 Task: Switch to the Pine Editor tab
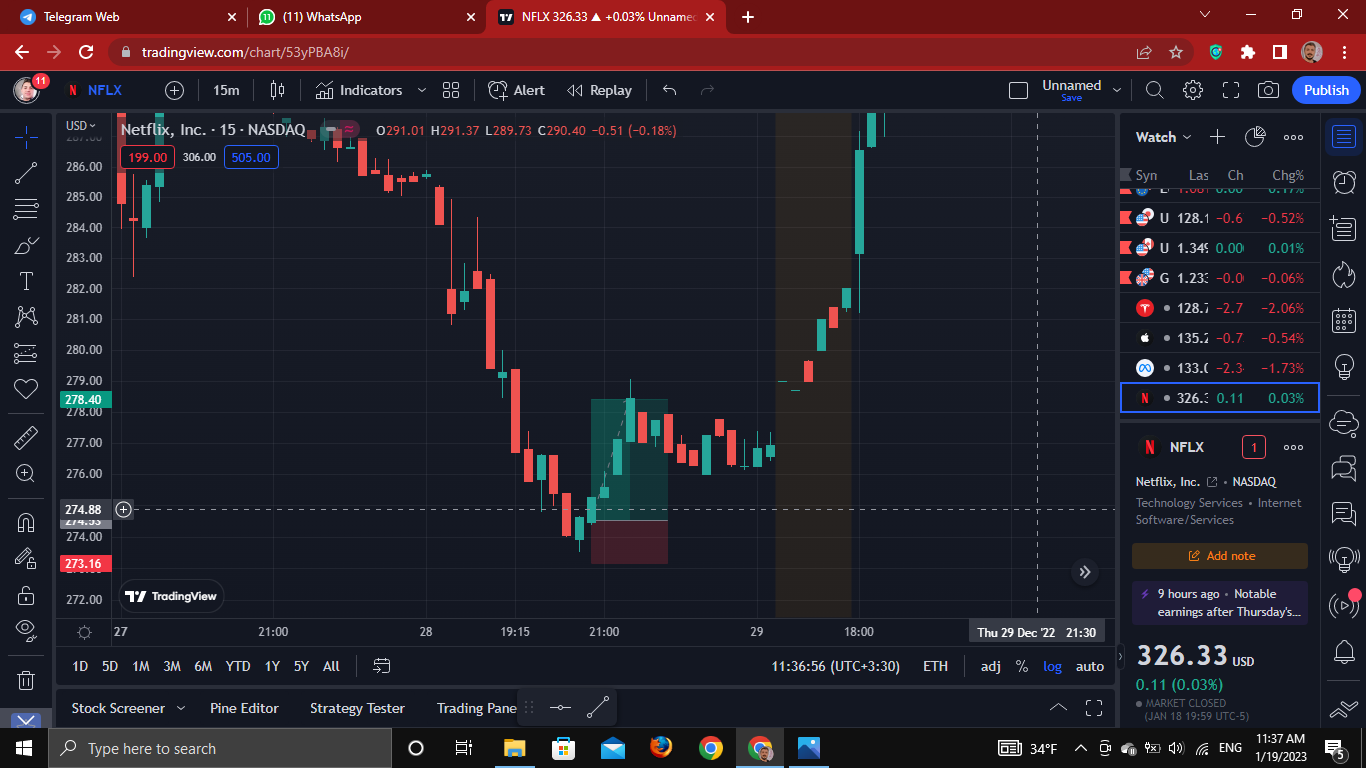(x=244, y=708)
